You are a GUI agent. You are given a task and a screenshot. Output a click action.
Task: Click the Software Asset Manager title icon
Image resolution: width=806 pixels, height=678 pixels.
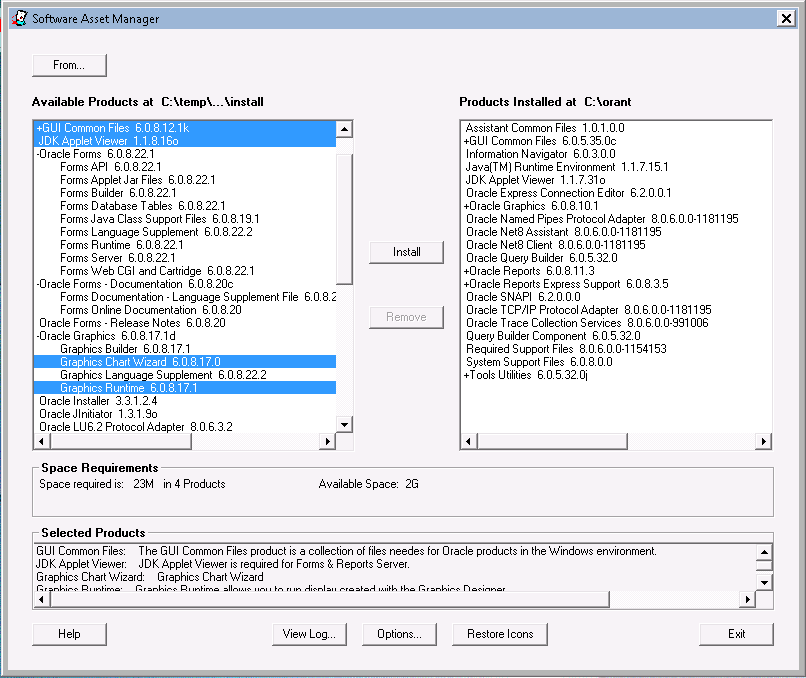point(19,19)
